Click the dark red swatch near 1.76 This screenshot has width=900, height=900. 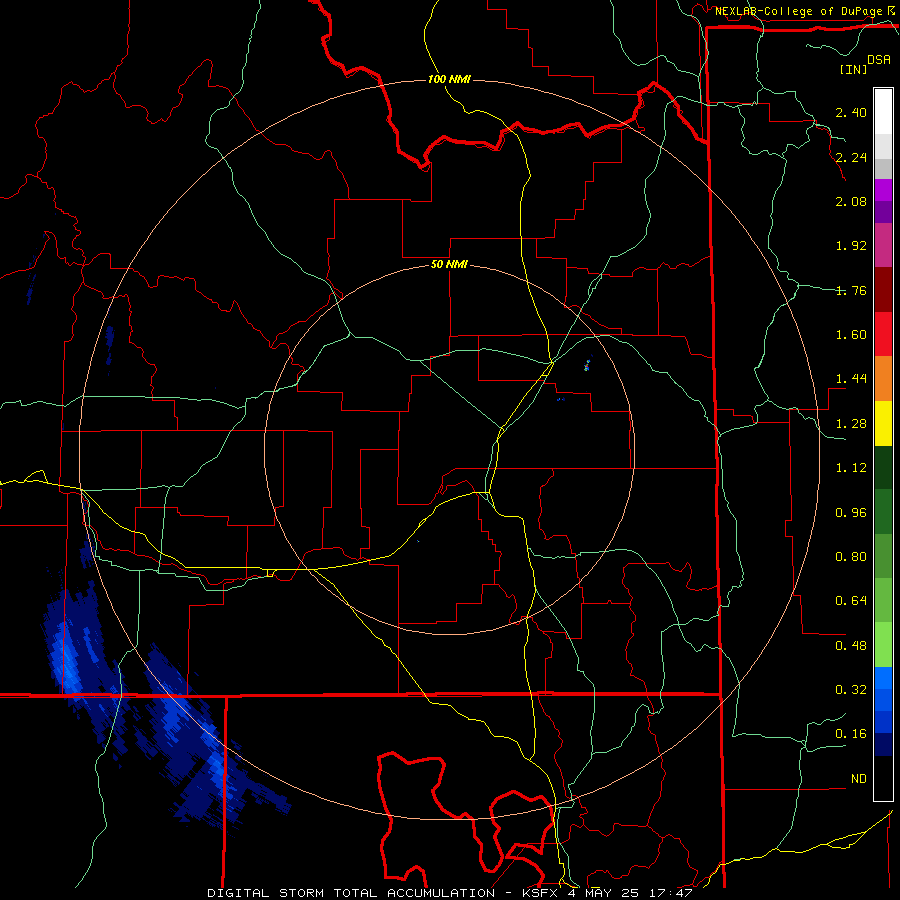pyautogui.click(x=883, y=289)
